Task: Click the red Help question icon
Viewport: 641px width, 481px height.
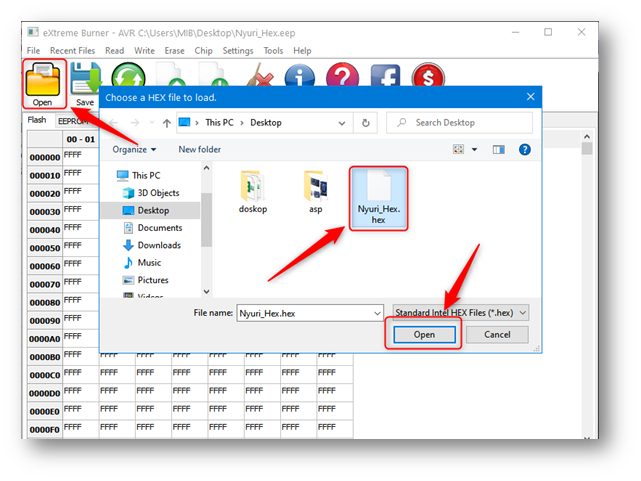Action: click(343, 74)
